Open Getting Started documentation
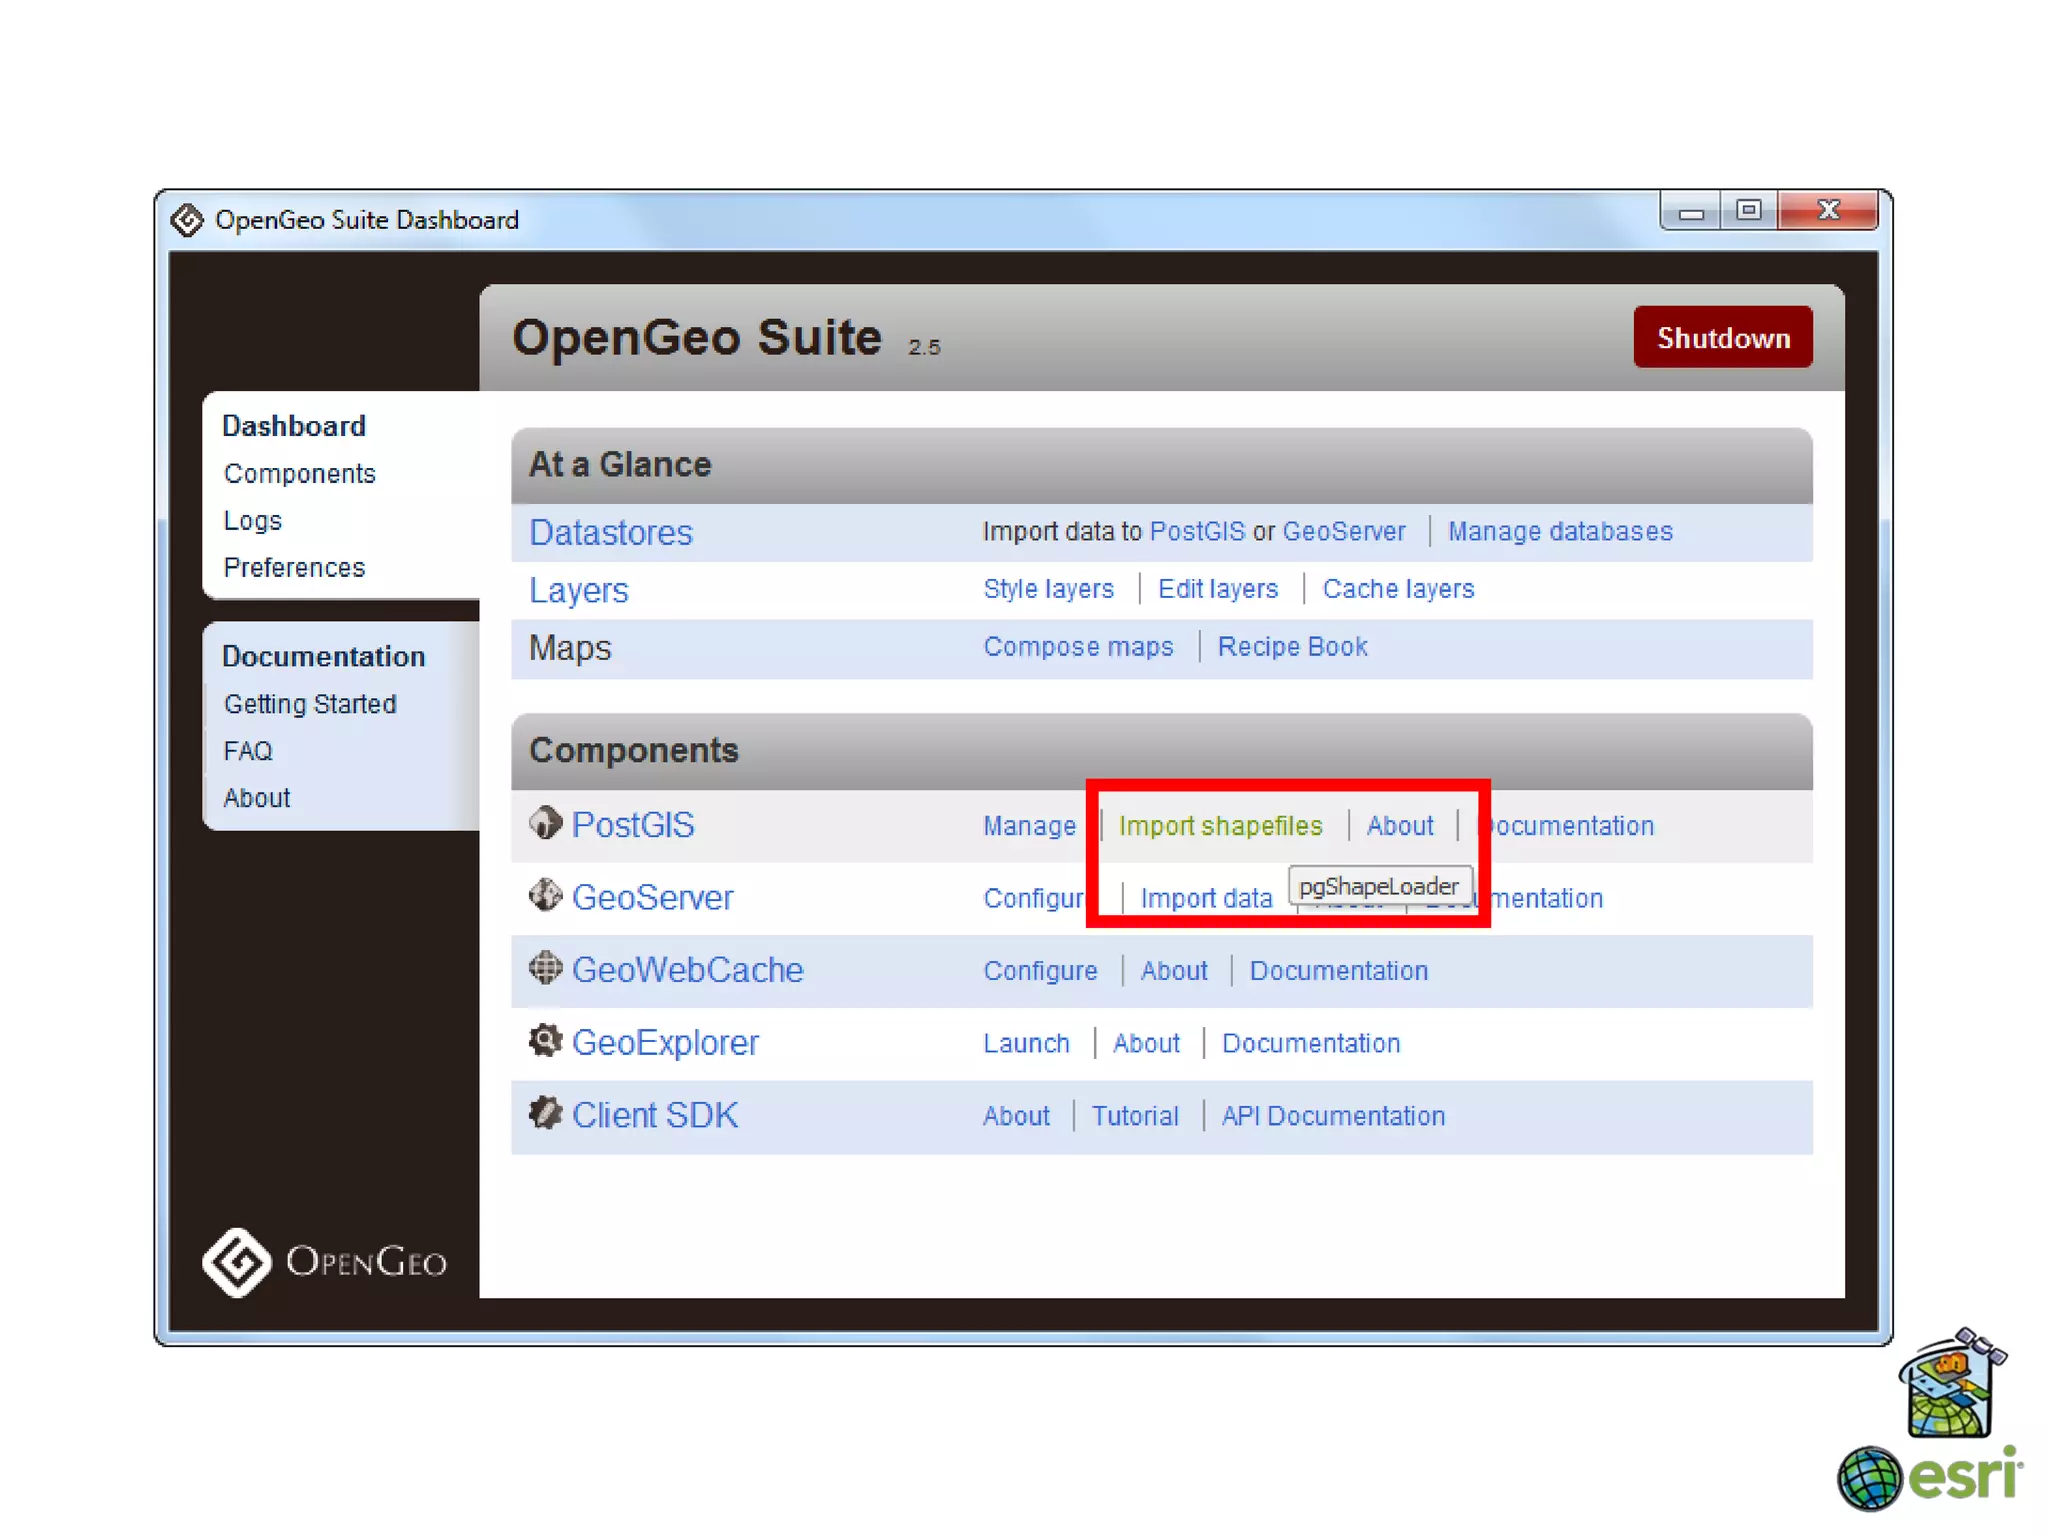This screenshot has width=2048, height=1536. pos(310,704)
